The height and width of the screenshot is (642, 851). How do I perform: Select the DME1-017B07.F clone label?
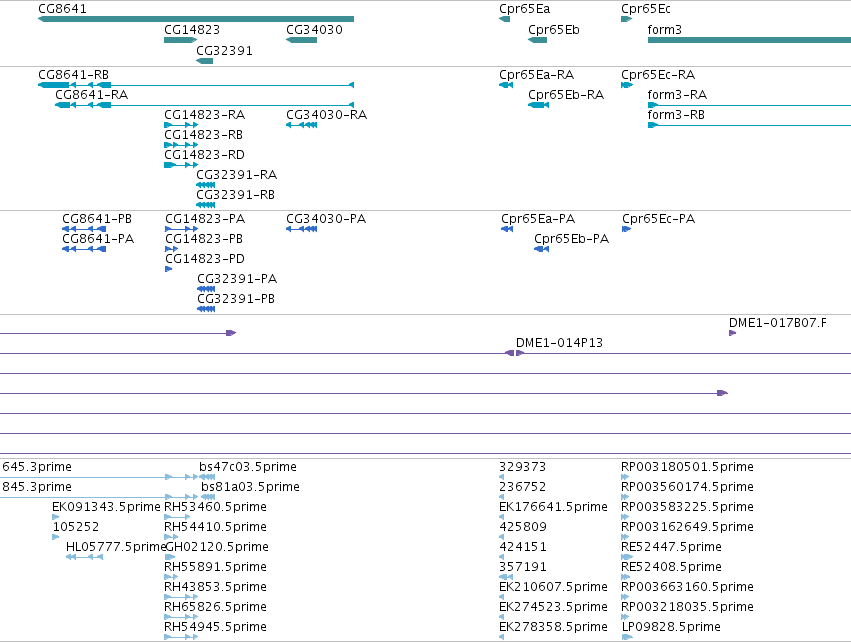pyautogui.click(x=778, y=323)
